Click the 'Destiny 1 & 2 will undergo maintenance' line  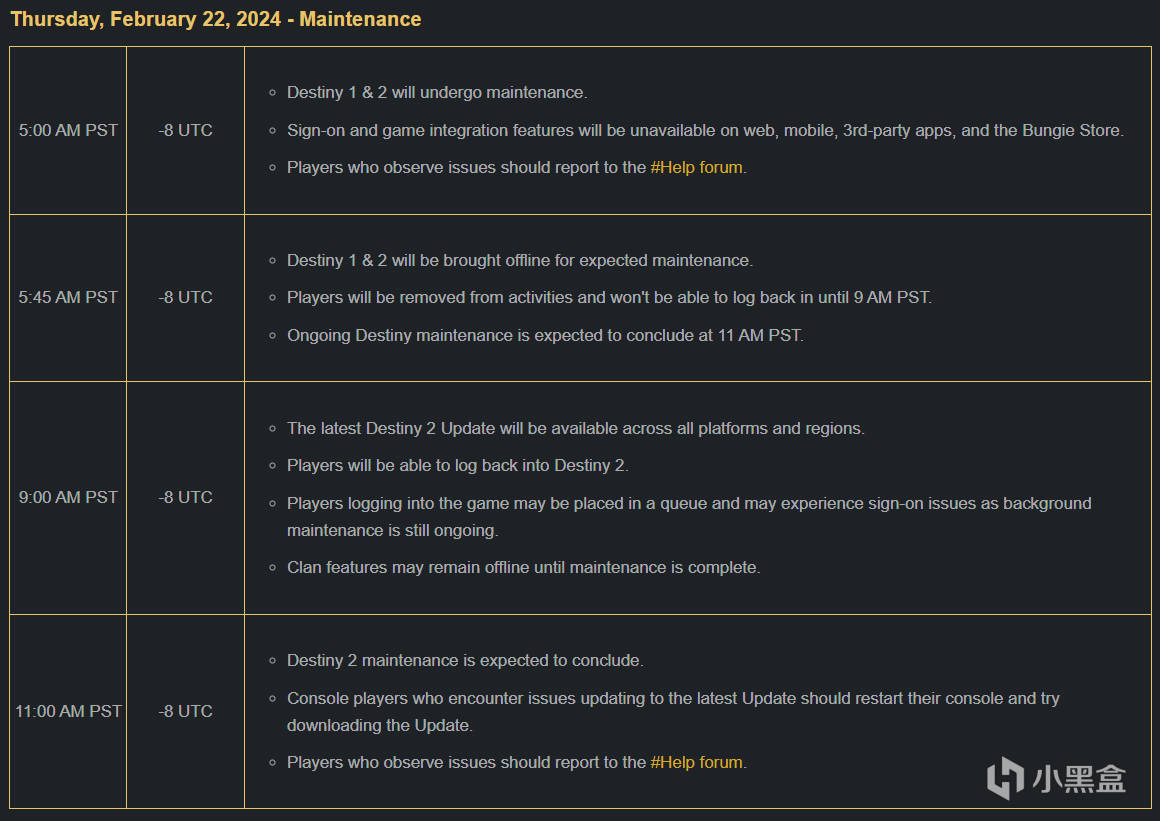pyautogui.click(x=436, y=92)
